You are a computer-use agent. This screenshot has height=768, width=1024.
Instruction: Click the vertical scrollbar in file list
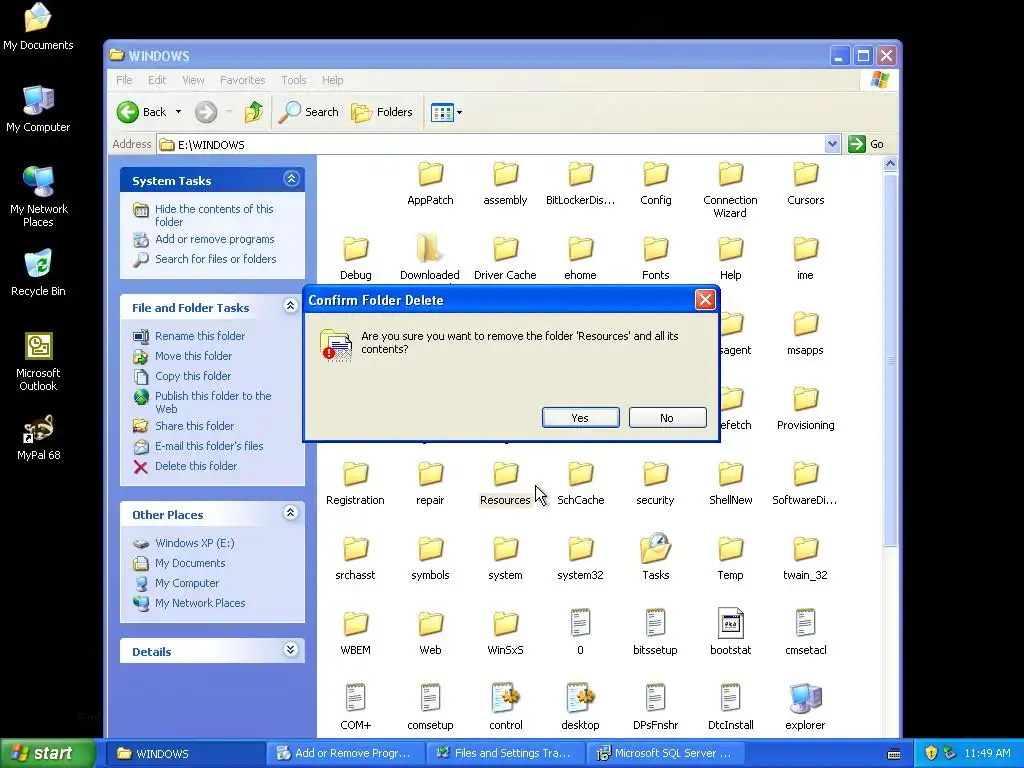890,359
